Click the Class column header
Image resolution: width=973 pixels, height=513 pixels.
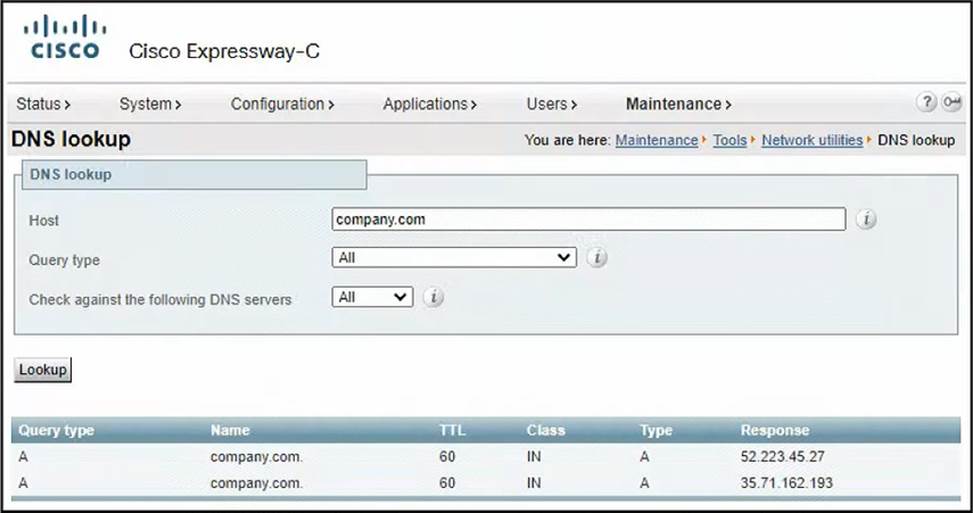[545, 430]
